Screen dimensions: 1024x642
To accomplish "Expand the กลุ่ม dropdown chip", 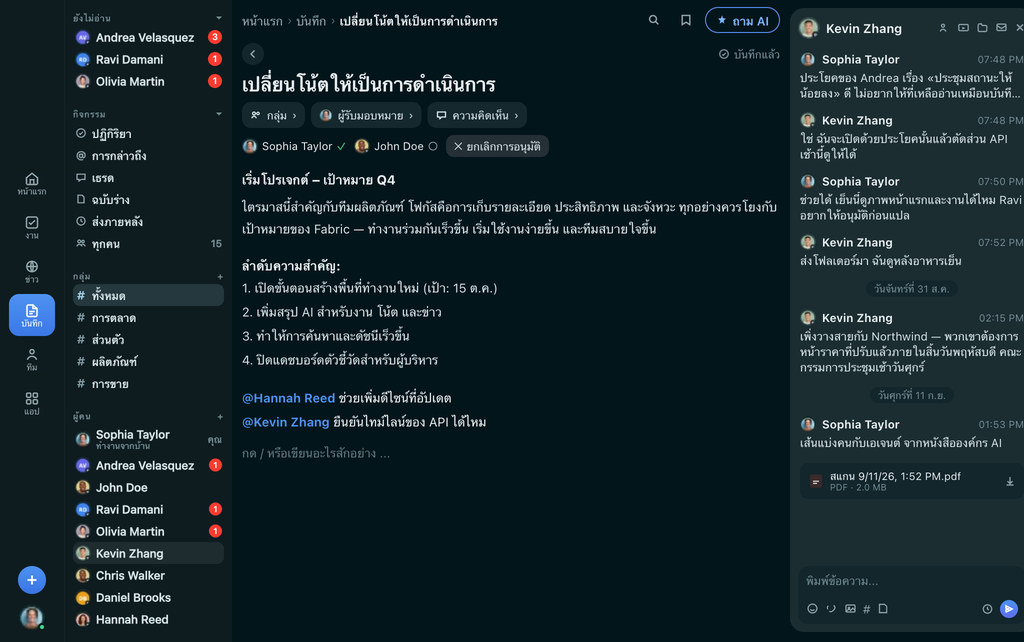I will coord(274,116).
